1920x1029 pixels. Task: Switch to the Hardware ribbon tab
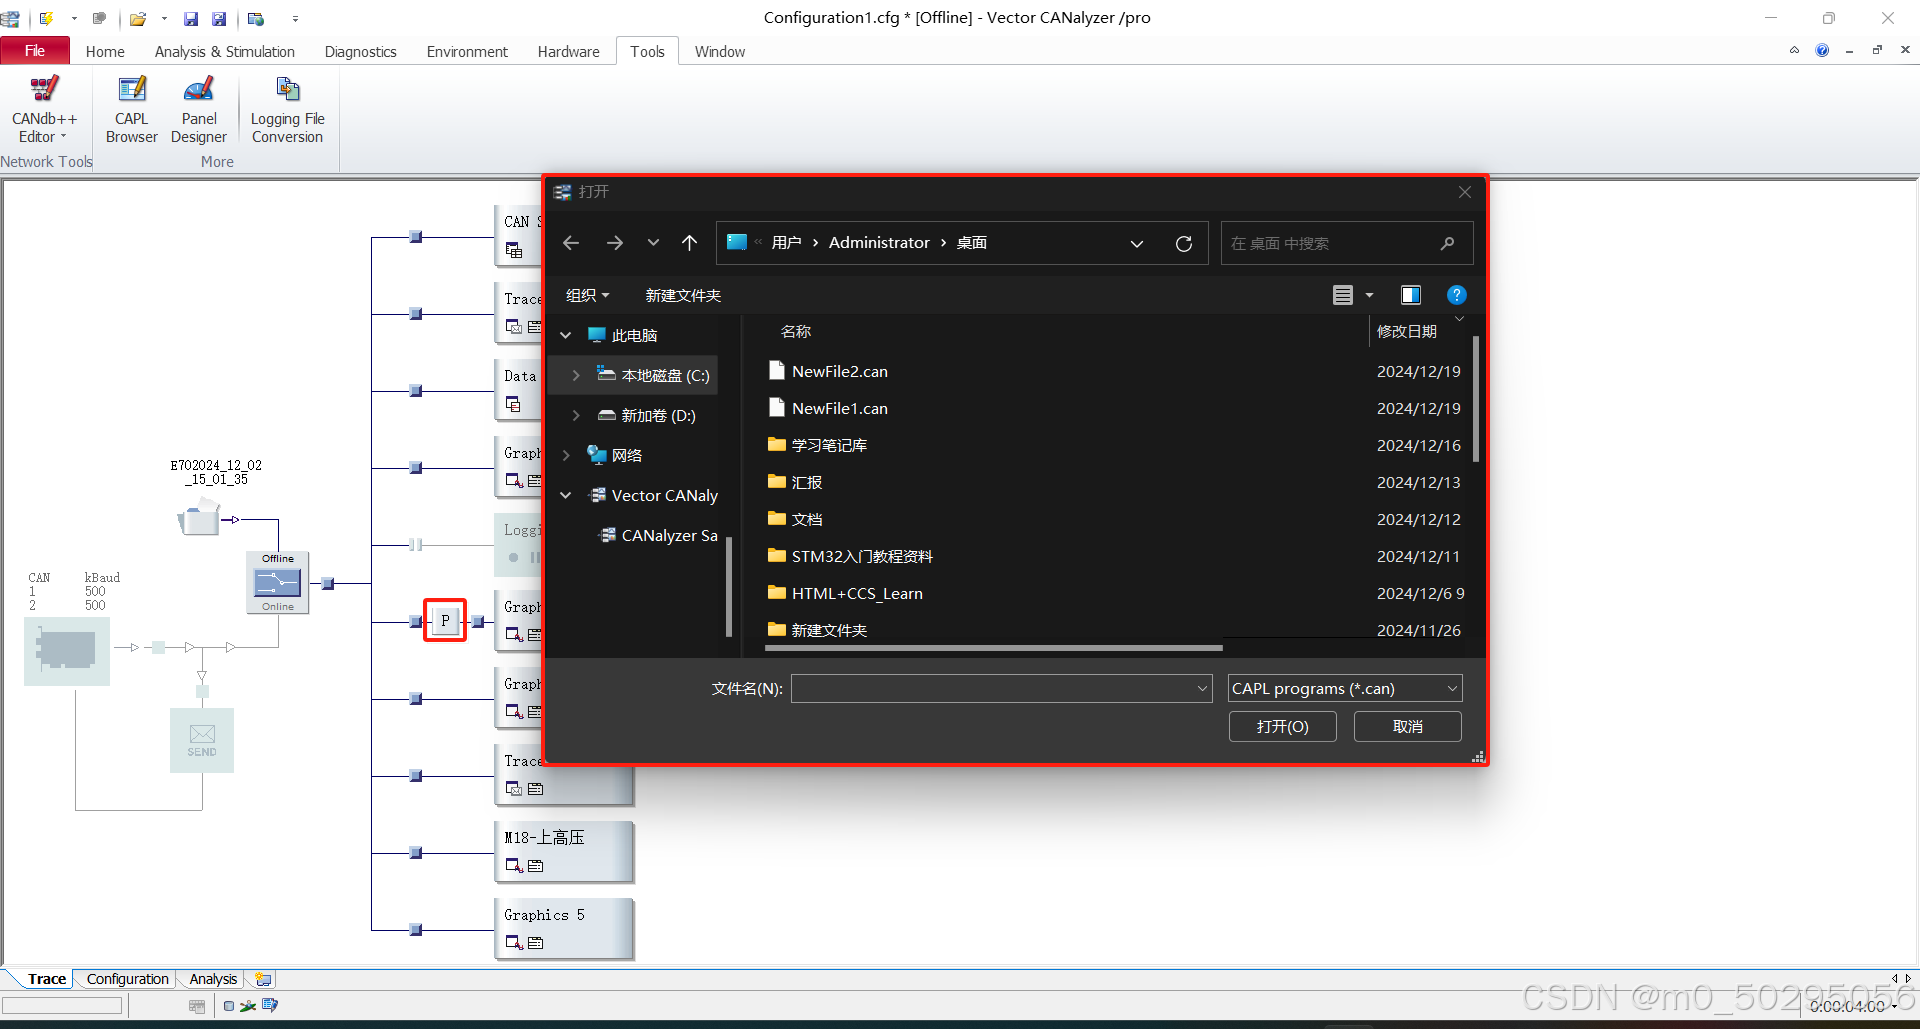click(568, 51)
